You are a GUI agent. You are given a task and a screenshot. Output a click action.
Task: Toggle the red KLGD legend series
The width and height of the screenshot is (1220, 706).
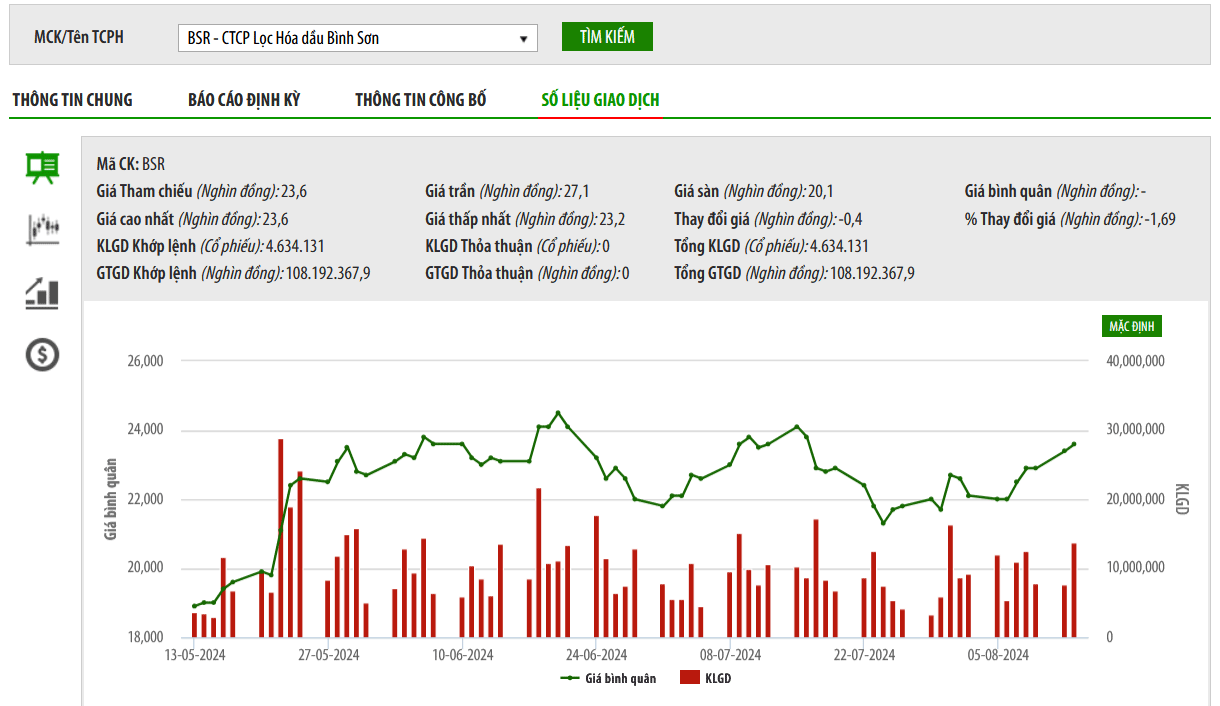coord(705,678)
